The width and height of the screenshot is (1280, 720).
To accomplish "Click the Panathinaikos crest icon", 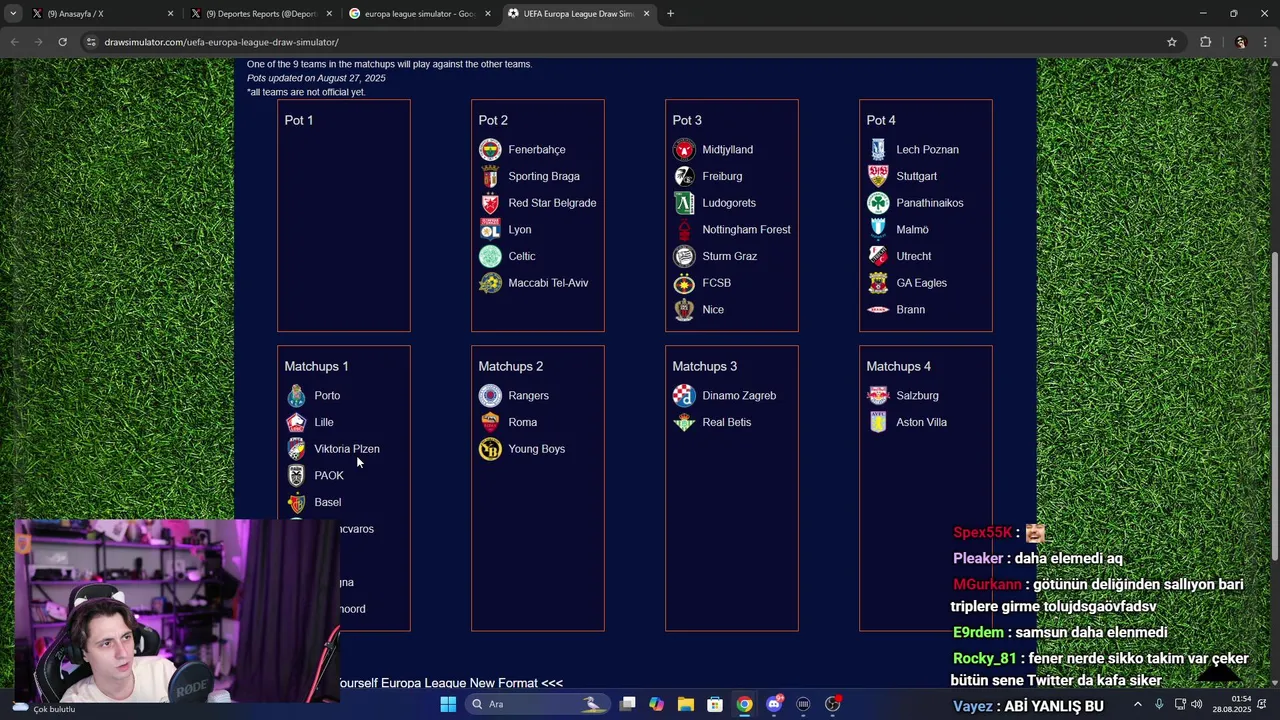I will tap(878, 203).
